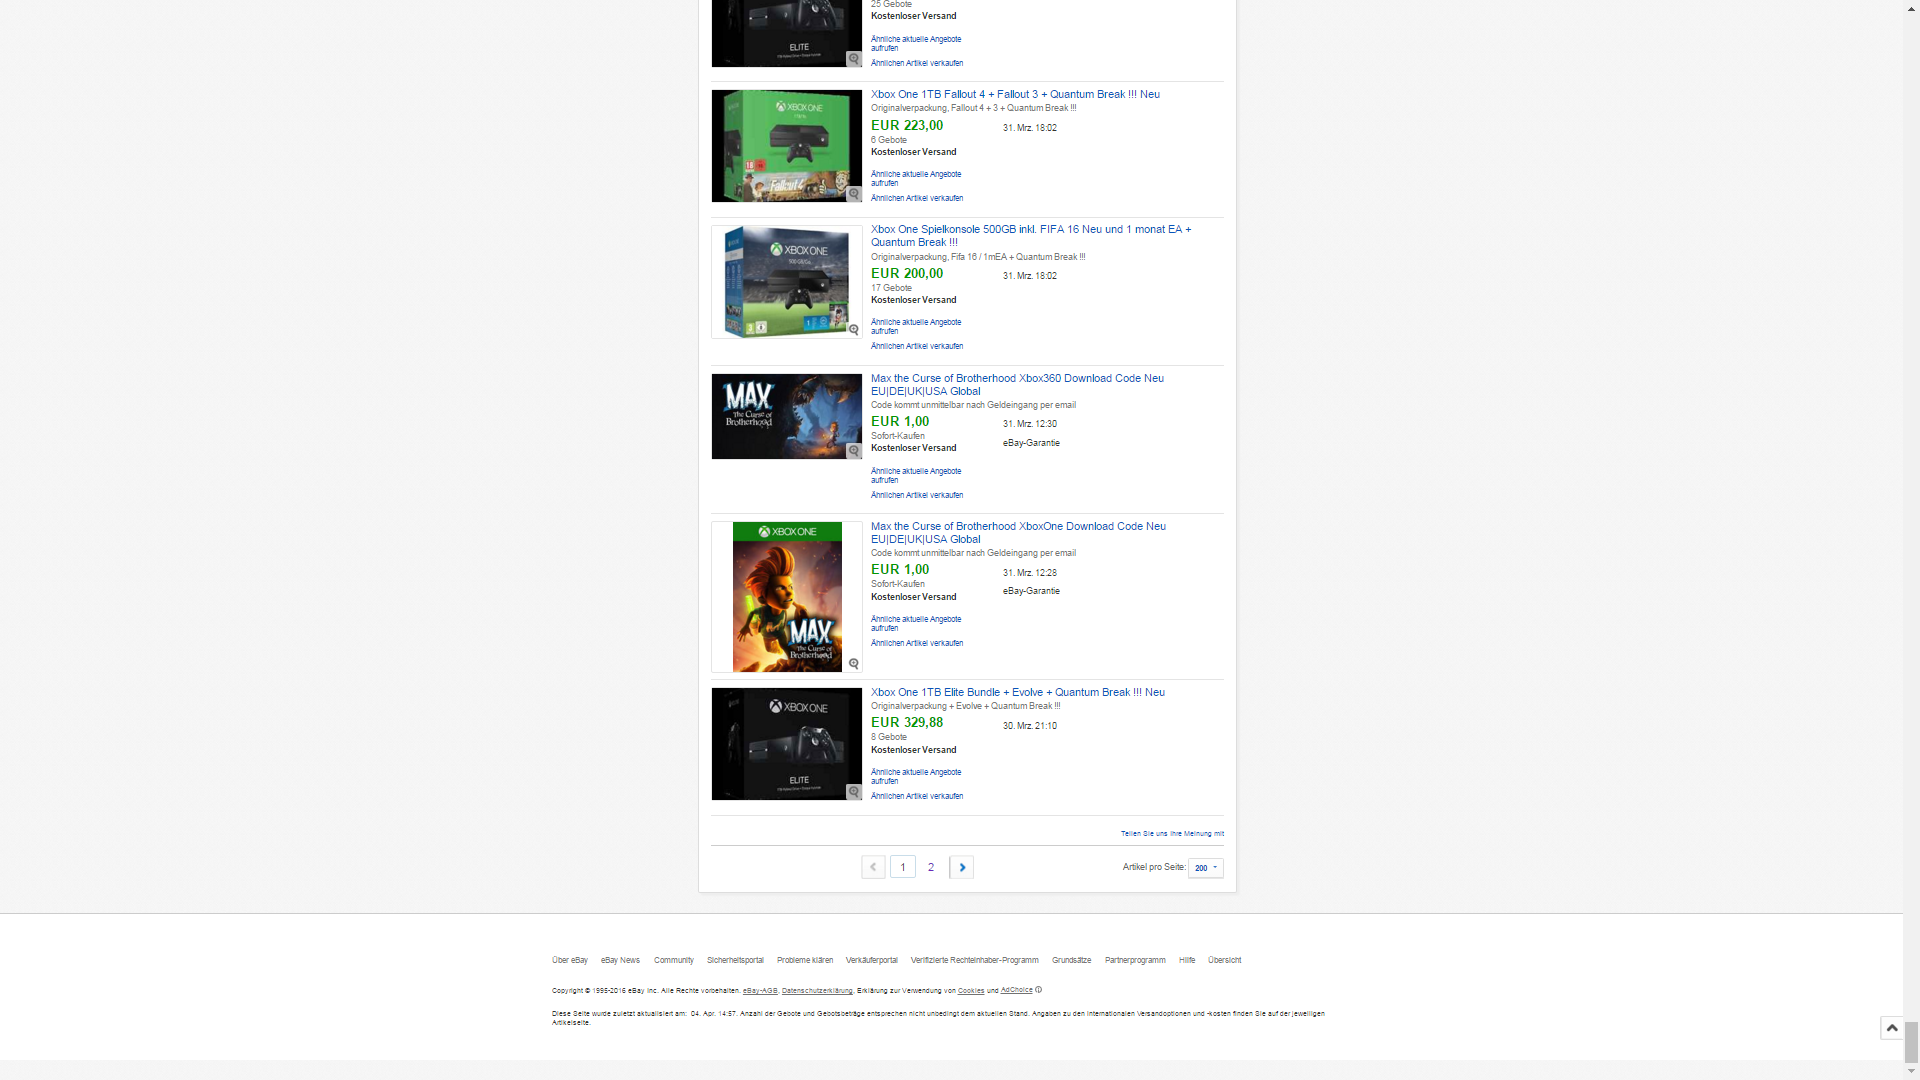Open Max Curse of Brotherhood XboxOne listing
Screen dimensions: 1920x1080
[x=1018, y=533]
